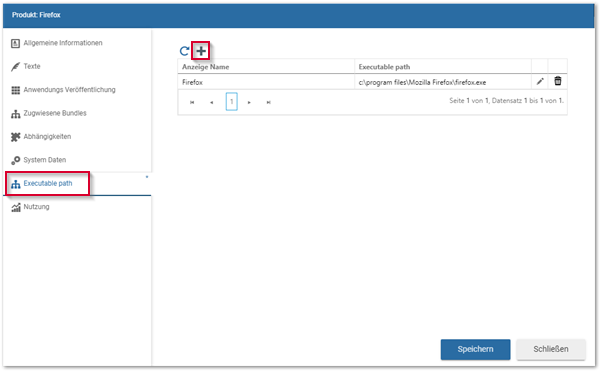Go to first page of the table
This screenshot has width=600, height=371.
pyautogui.click(x=192, y=102)
